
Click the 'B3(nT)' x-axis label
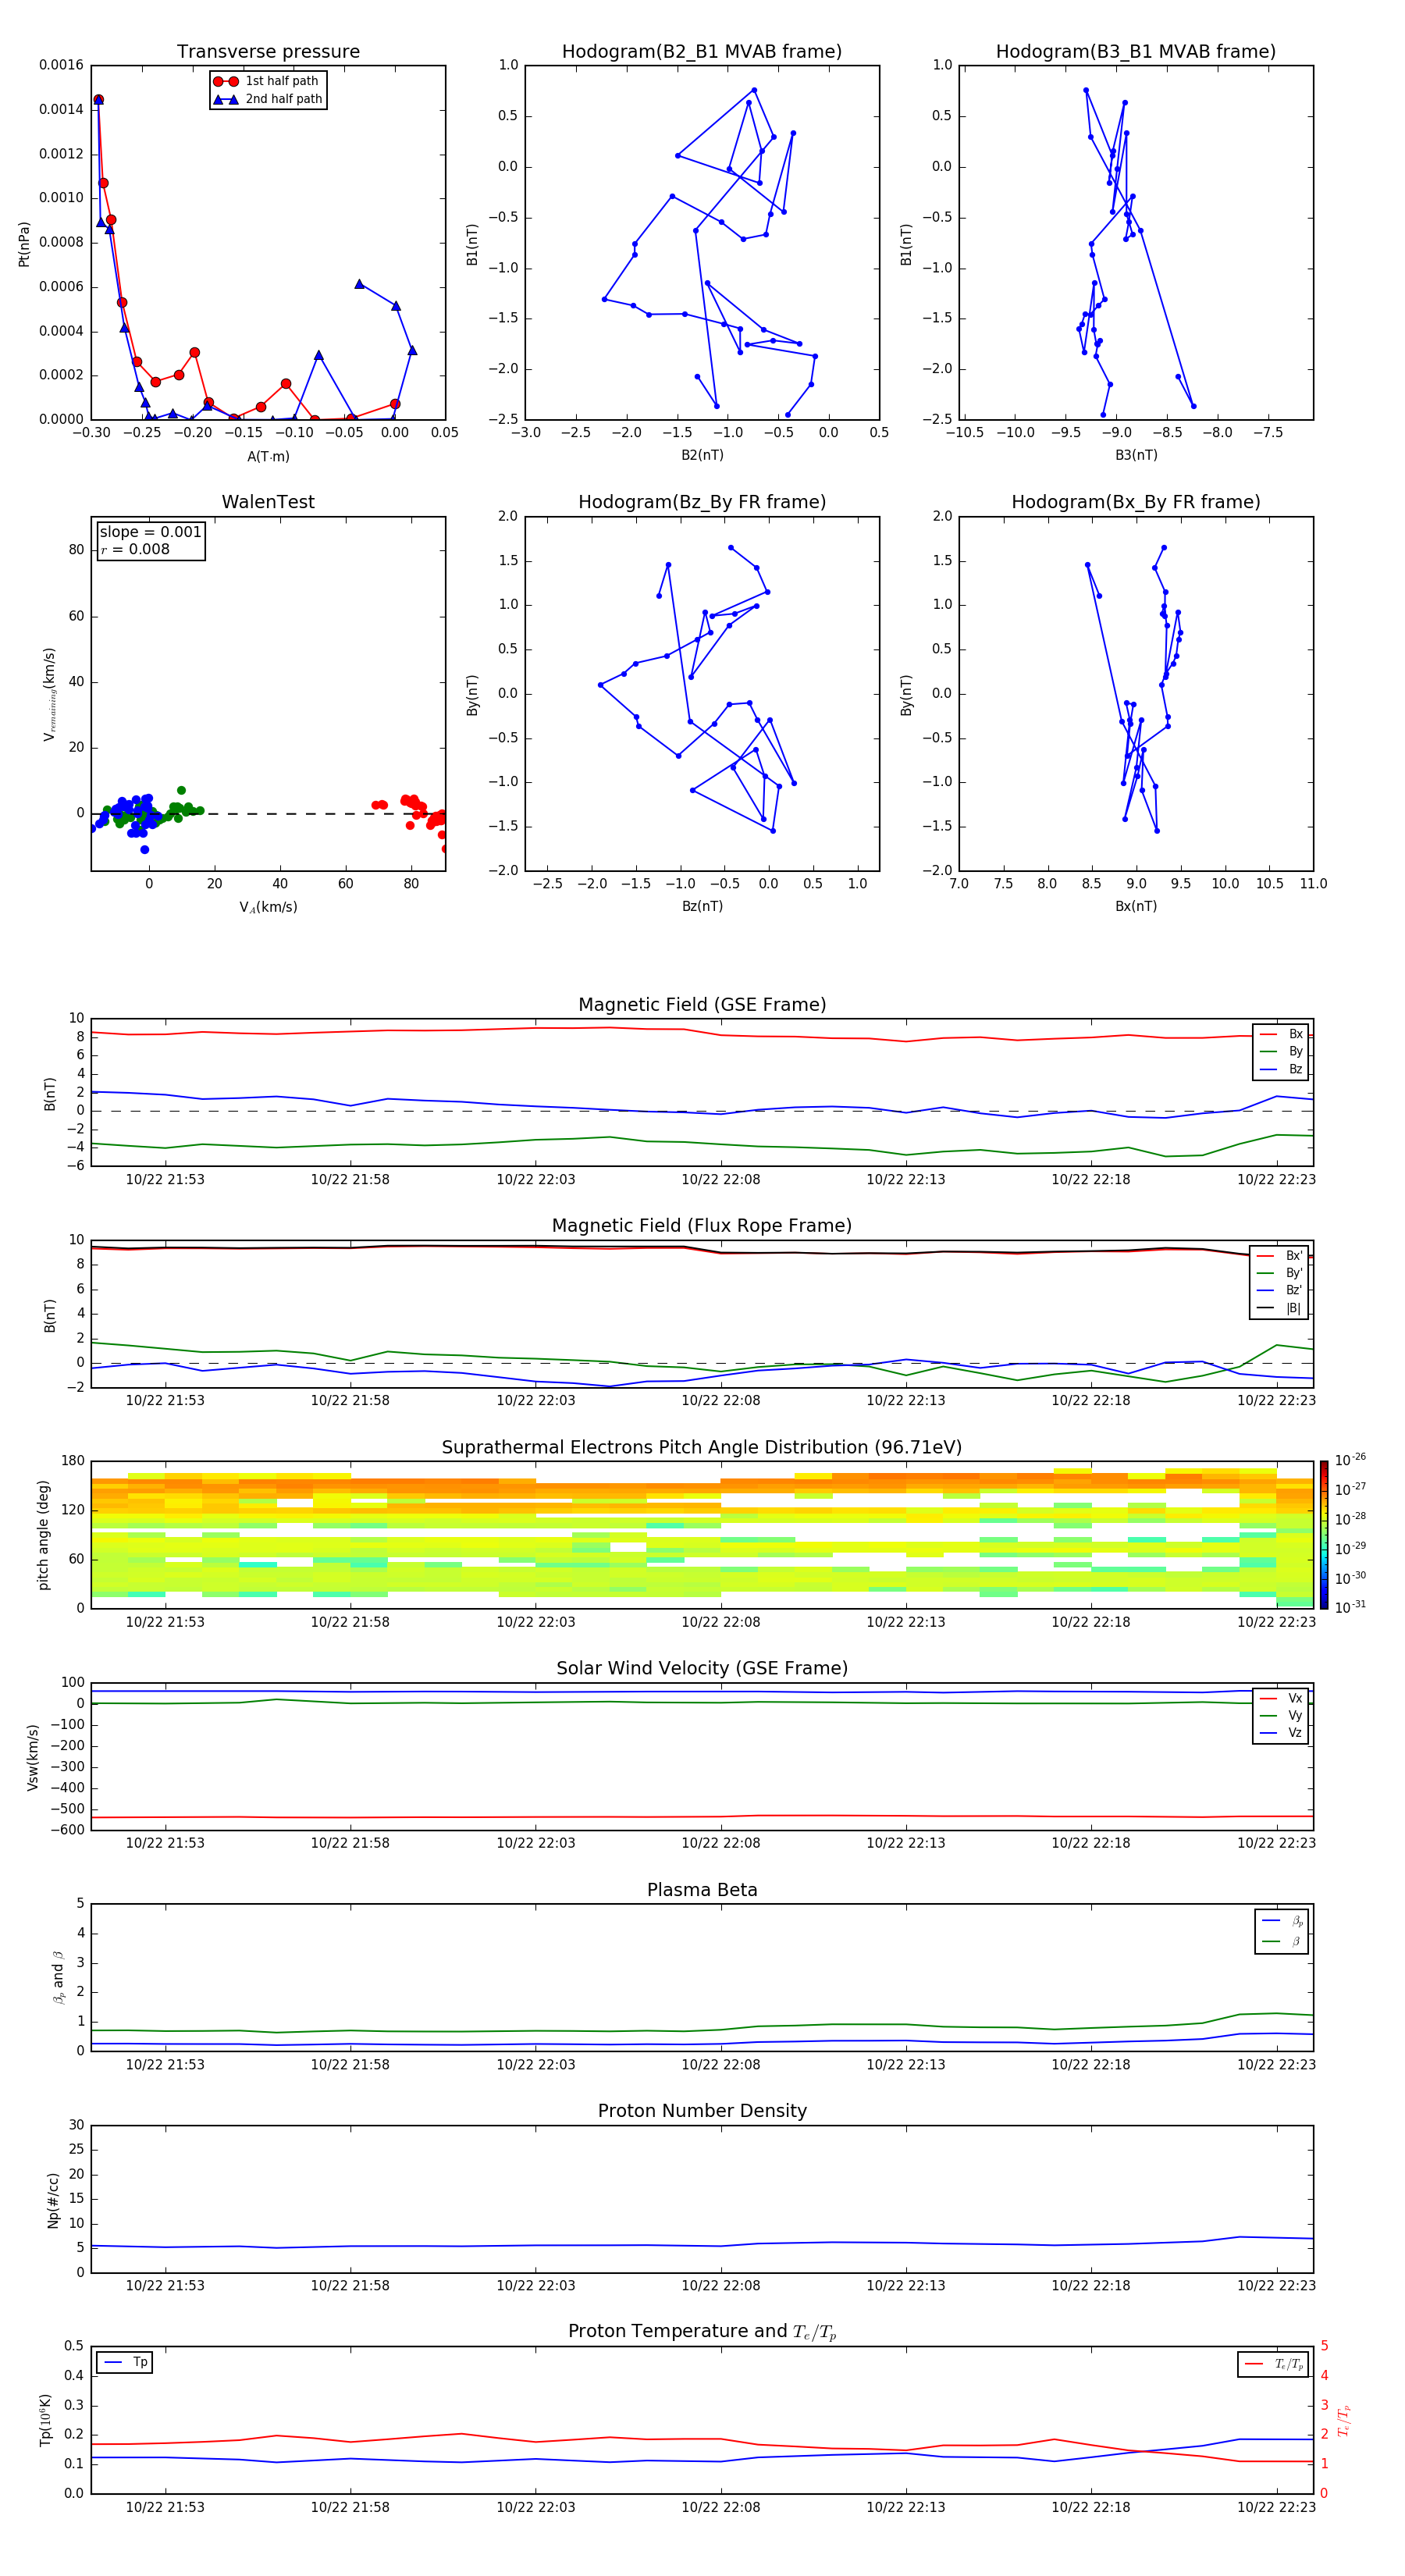[1136, 455]
